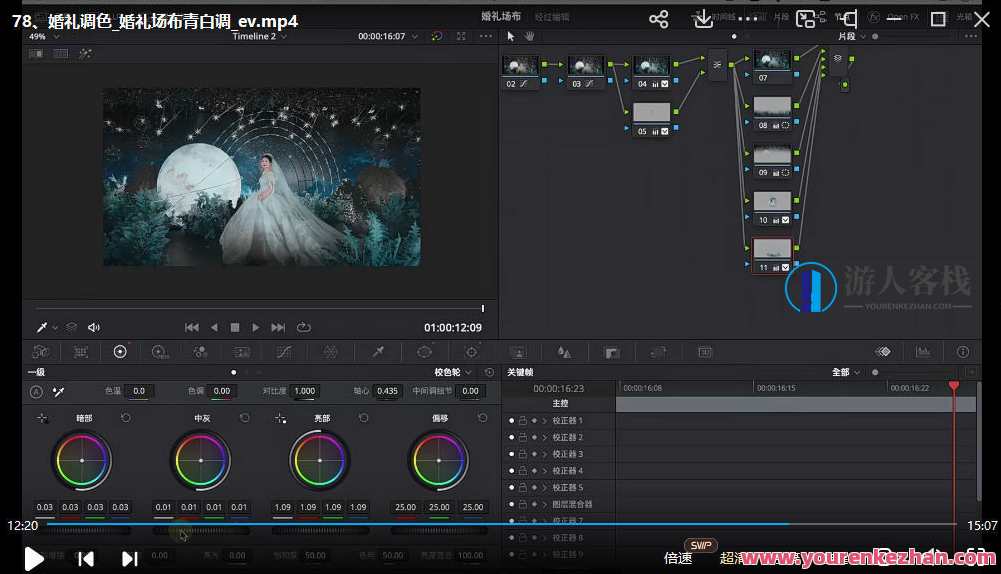1001x574 pixels.
Task: Select node 07 in the node graph
Action: coord(772,63)
